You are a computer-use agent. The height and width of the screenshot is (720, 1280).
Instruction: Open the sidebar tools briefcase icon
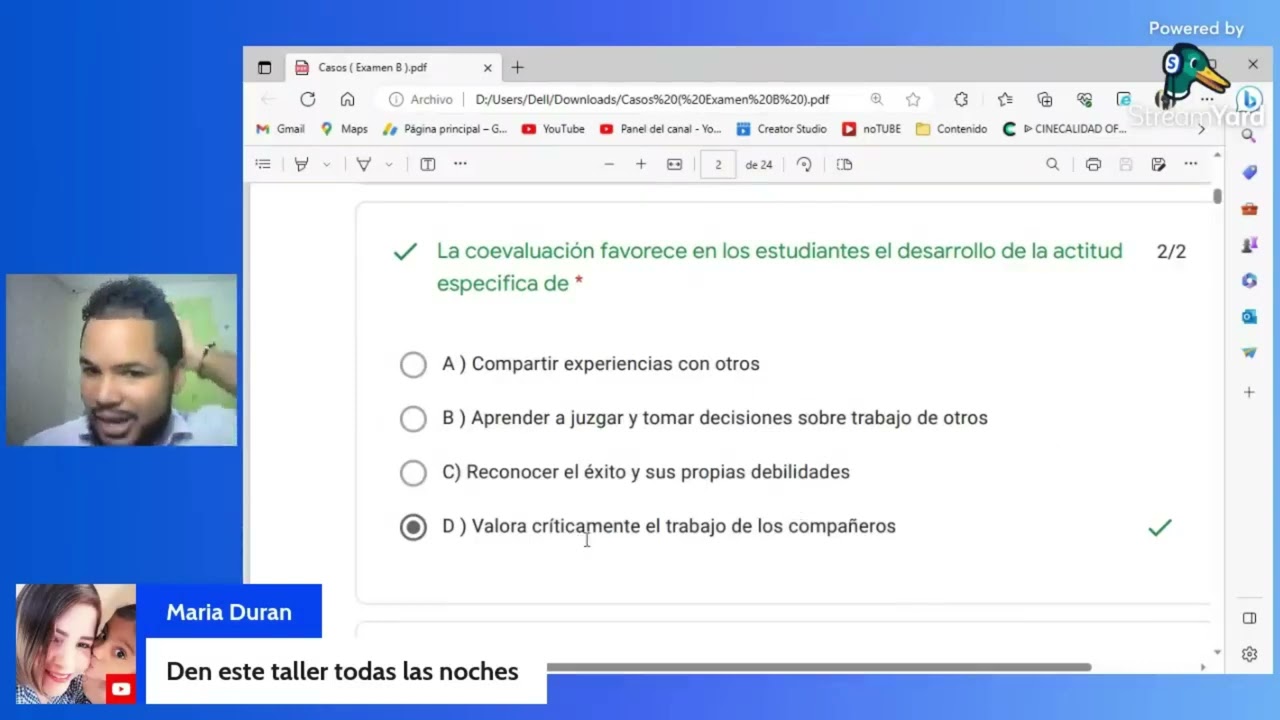(1249, 209)
